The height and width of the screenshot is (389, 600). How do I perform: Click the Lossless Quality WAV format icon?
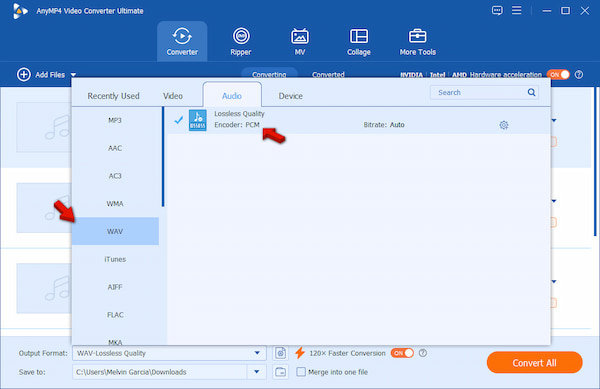(198, 120)
